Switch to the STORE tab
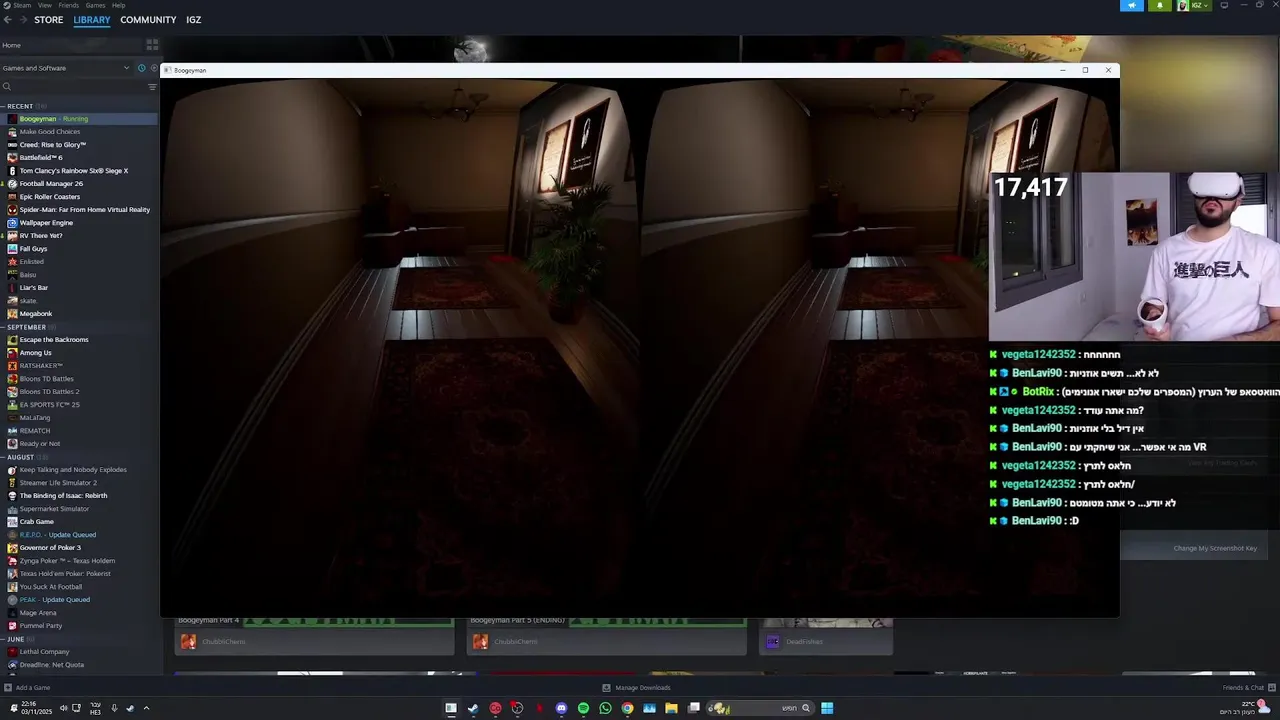The height and width of the screenshot is (720, 1280). click(49, 20)
